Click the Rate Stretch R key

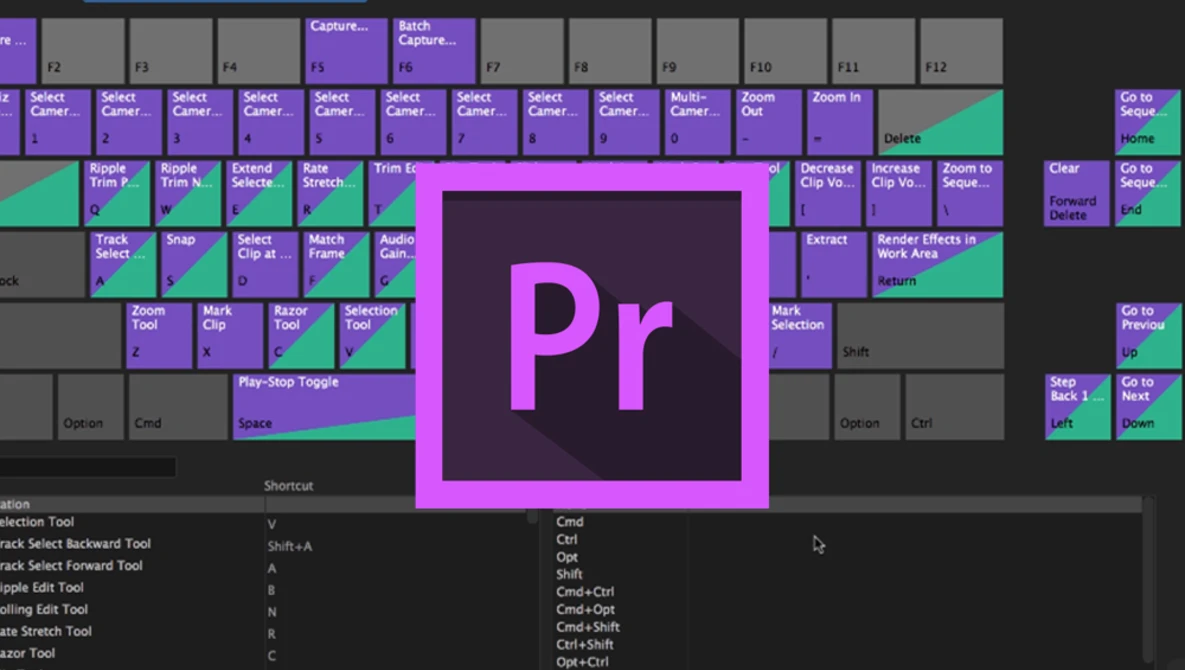330,193
